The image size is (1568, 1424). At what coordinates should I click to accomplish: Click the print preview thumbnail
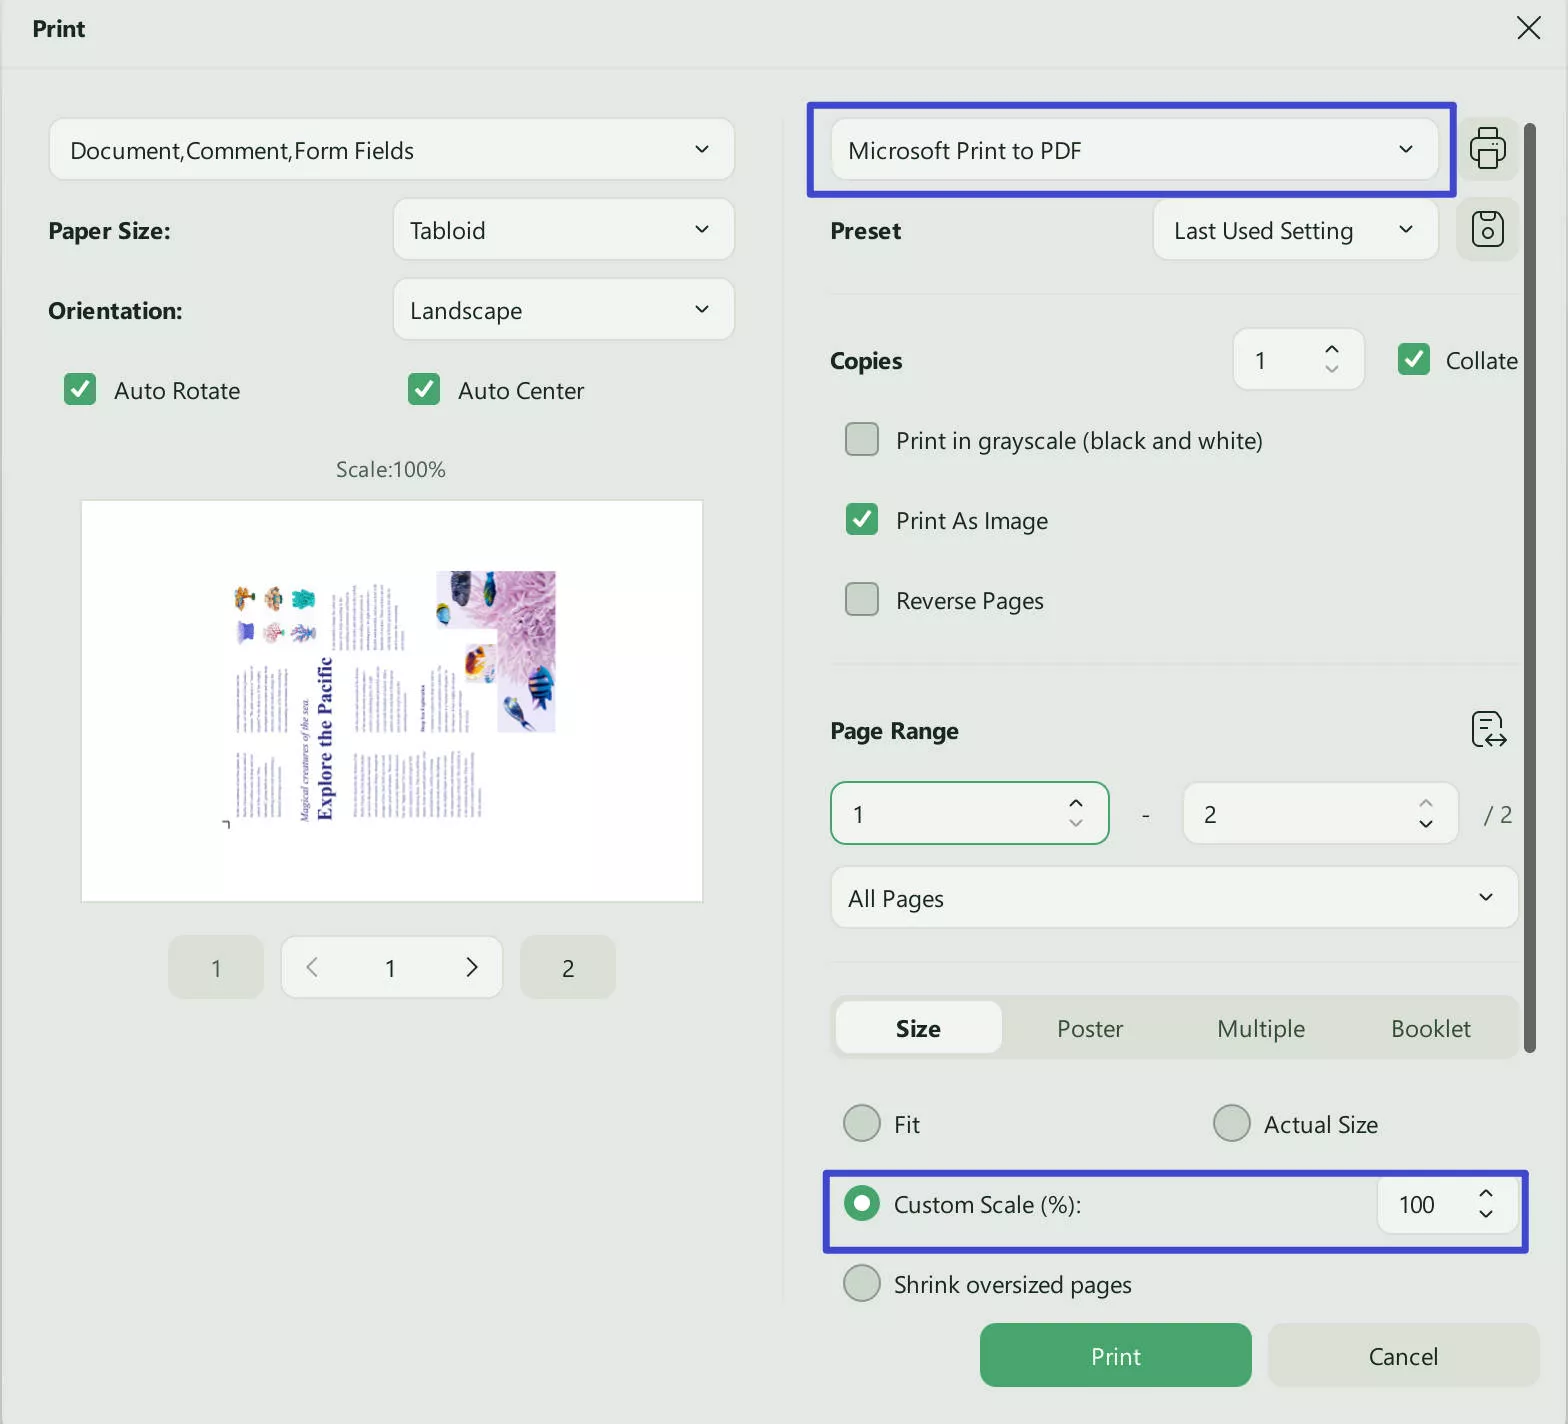click(392, 701)
